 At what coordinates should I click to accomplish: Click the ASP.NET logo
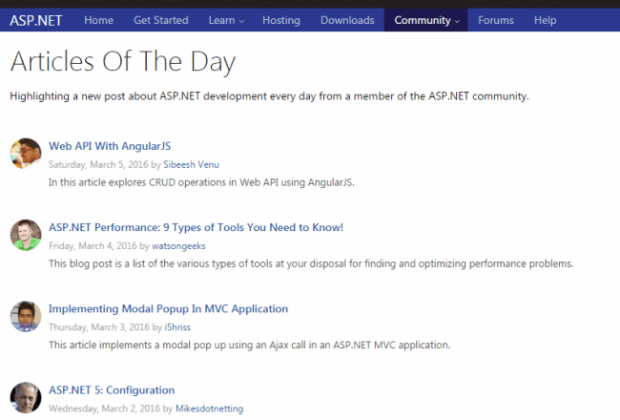[x=36, y=20]
